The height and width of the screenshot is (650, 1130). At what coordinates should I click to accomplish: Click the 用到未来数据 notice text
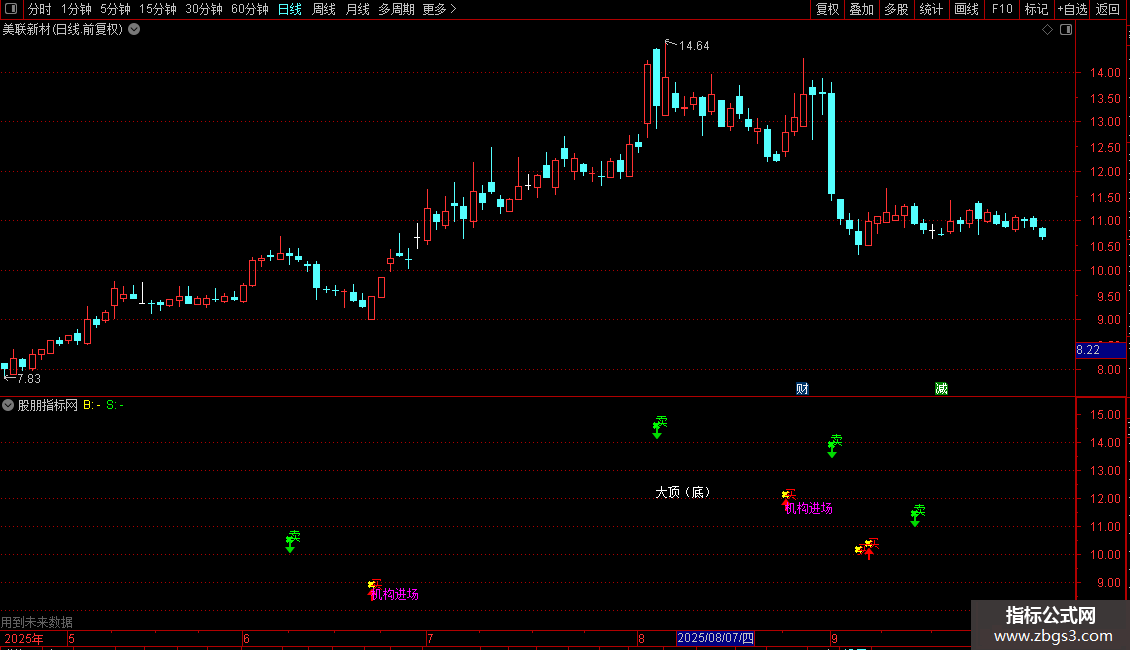[x=37, y=622]
